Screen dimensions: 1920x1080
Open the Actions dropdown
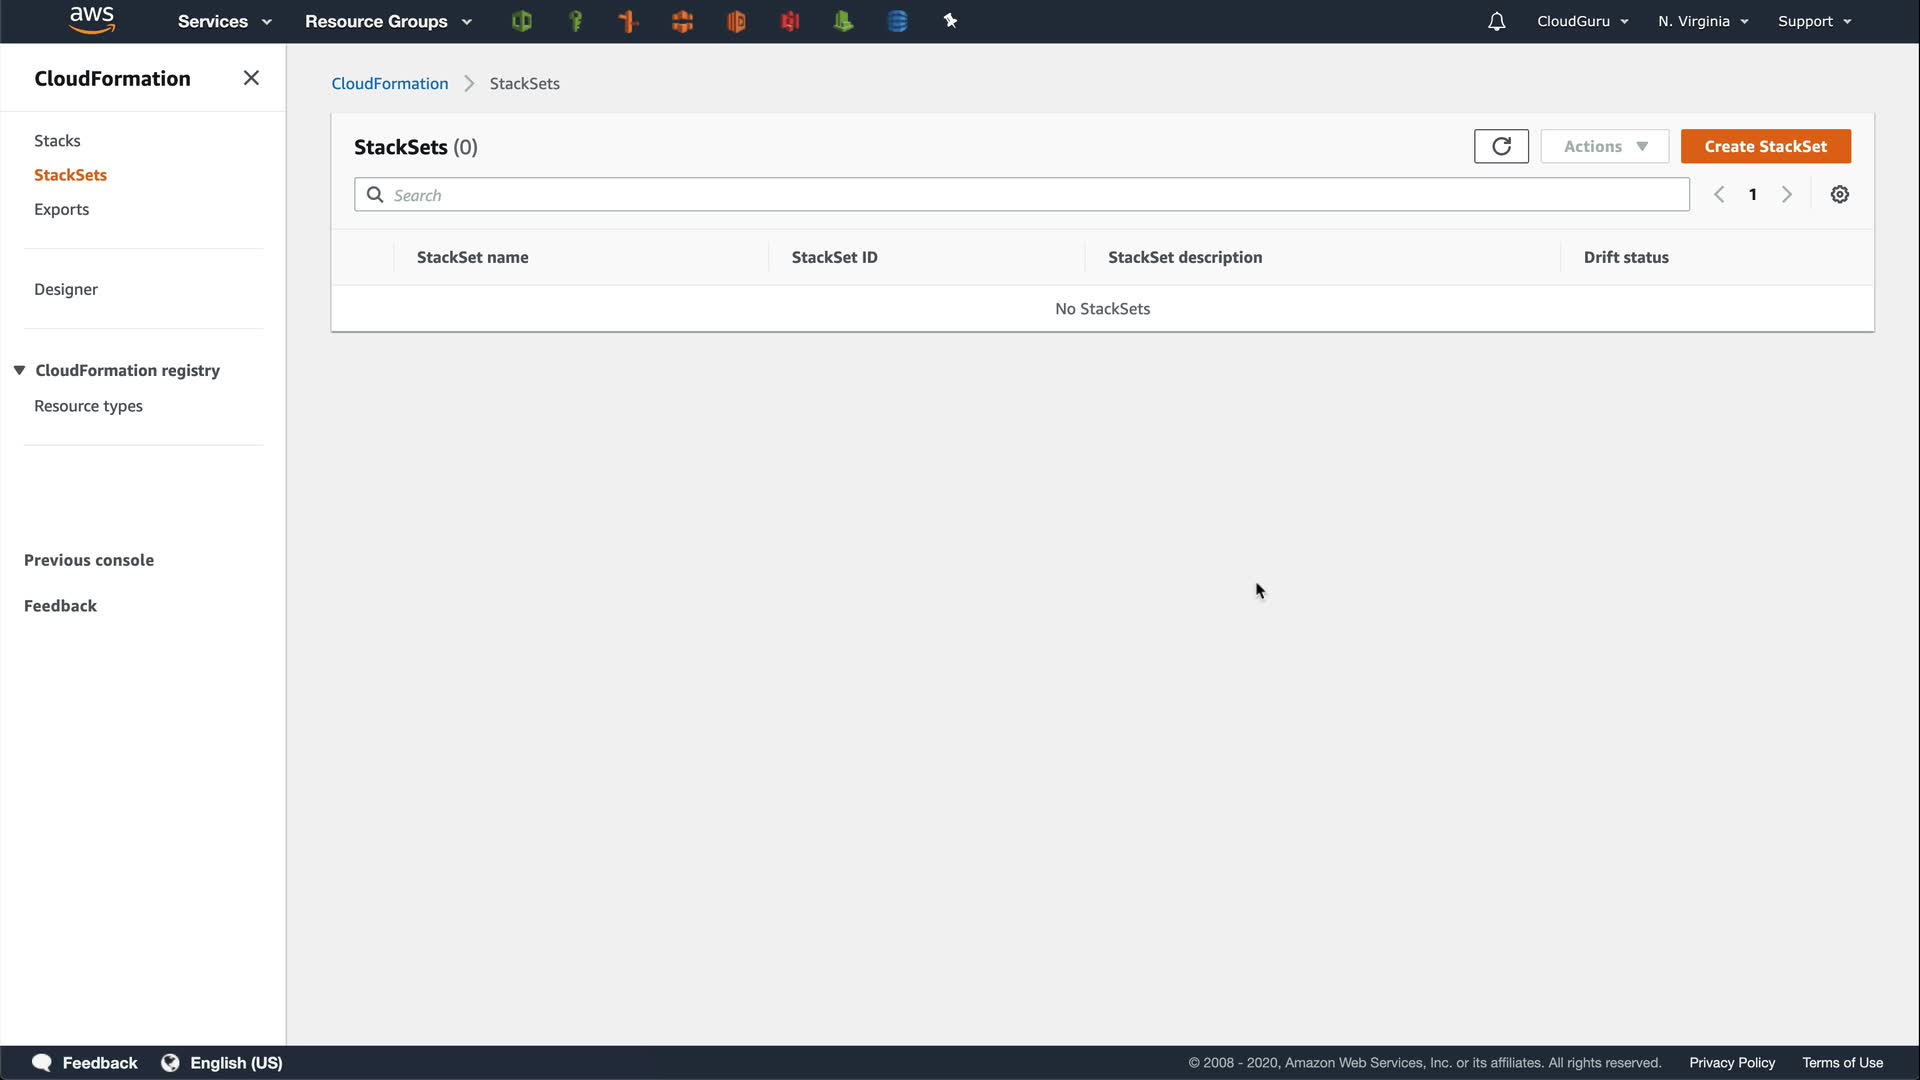pos(1604,146)
